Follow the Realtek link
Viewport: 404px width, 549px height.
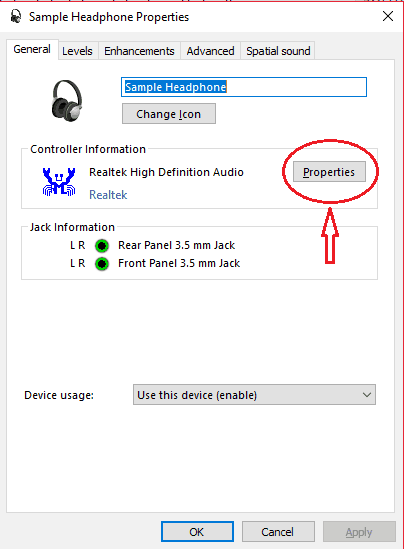pyautogui.click(x=108, y=195)
